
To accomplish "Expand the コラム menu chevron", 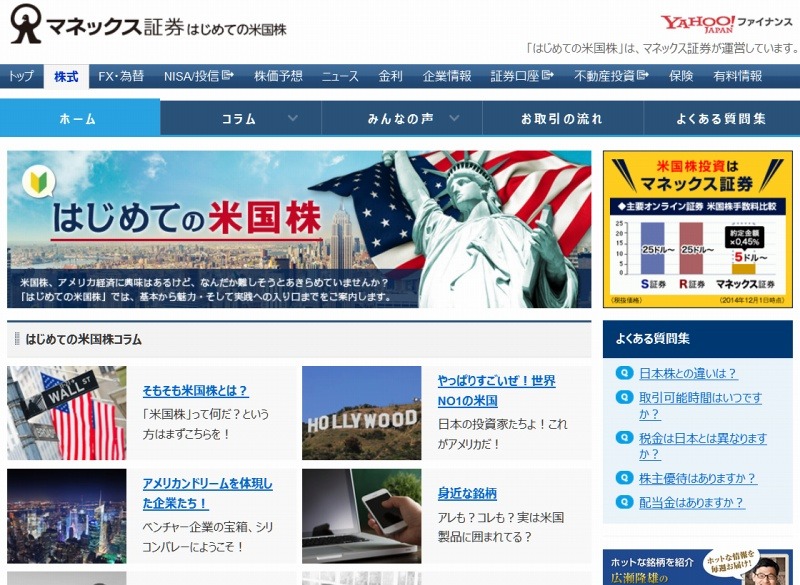I will click(x=293, y=118).
